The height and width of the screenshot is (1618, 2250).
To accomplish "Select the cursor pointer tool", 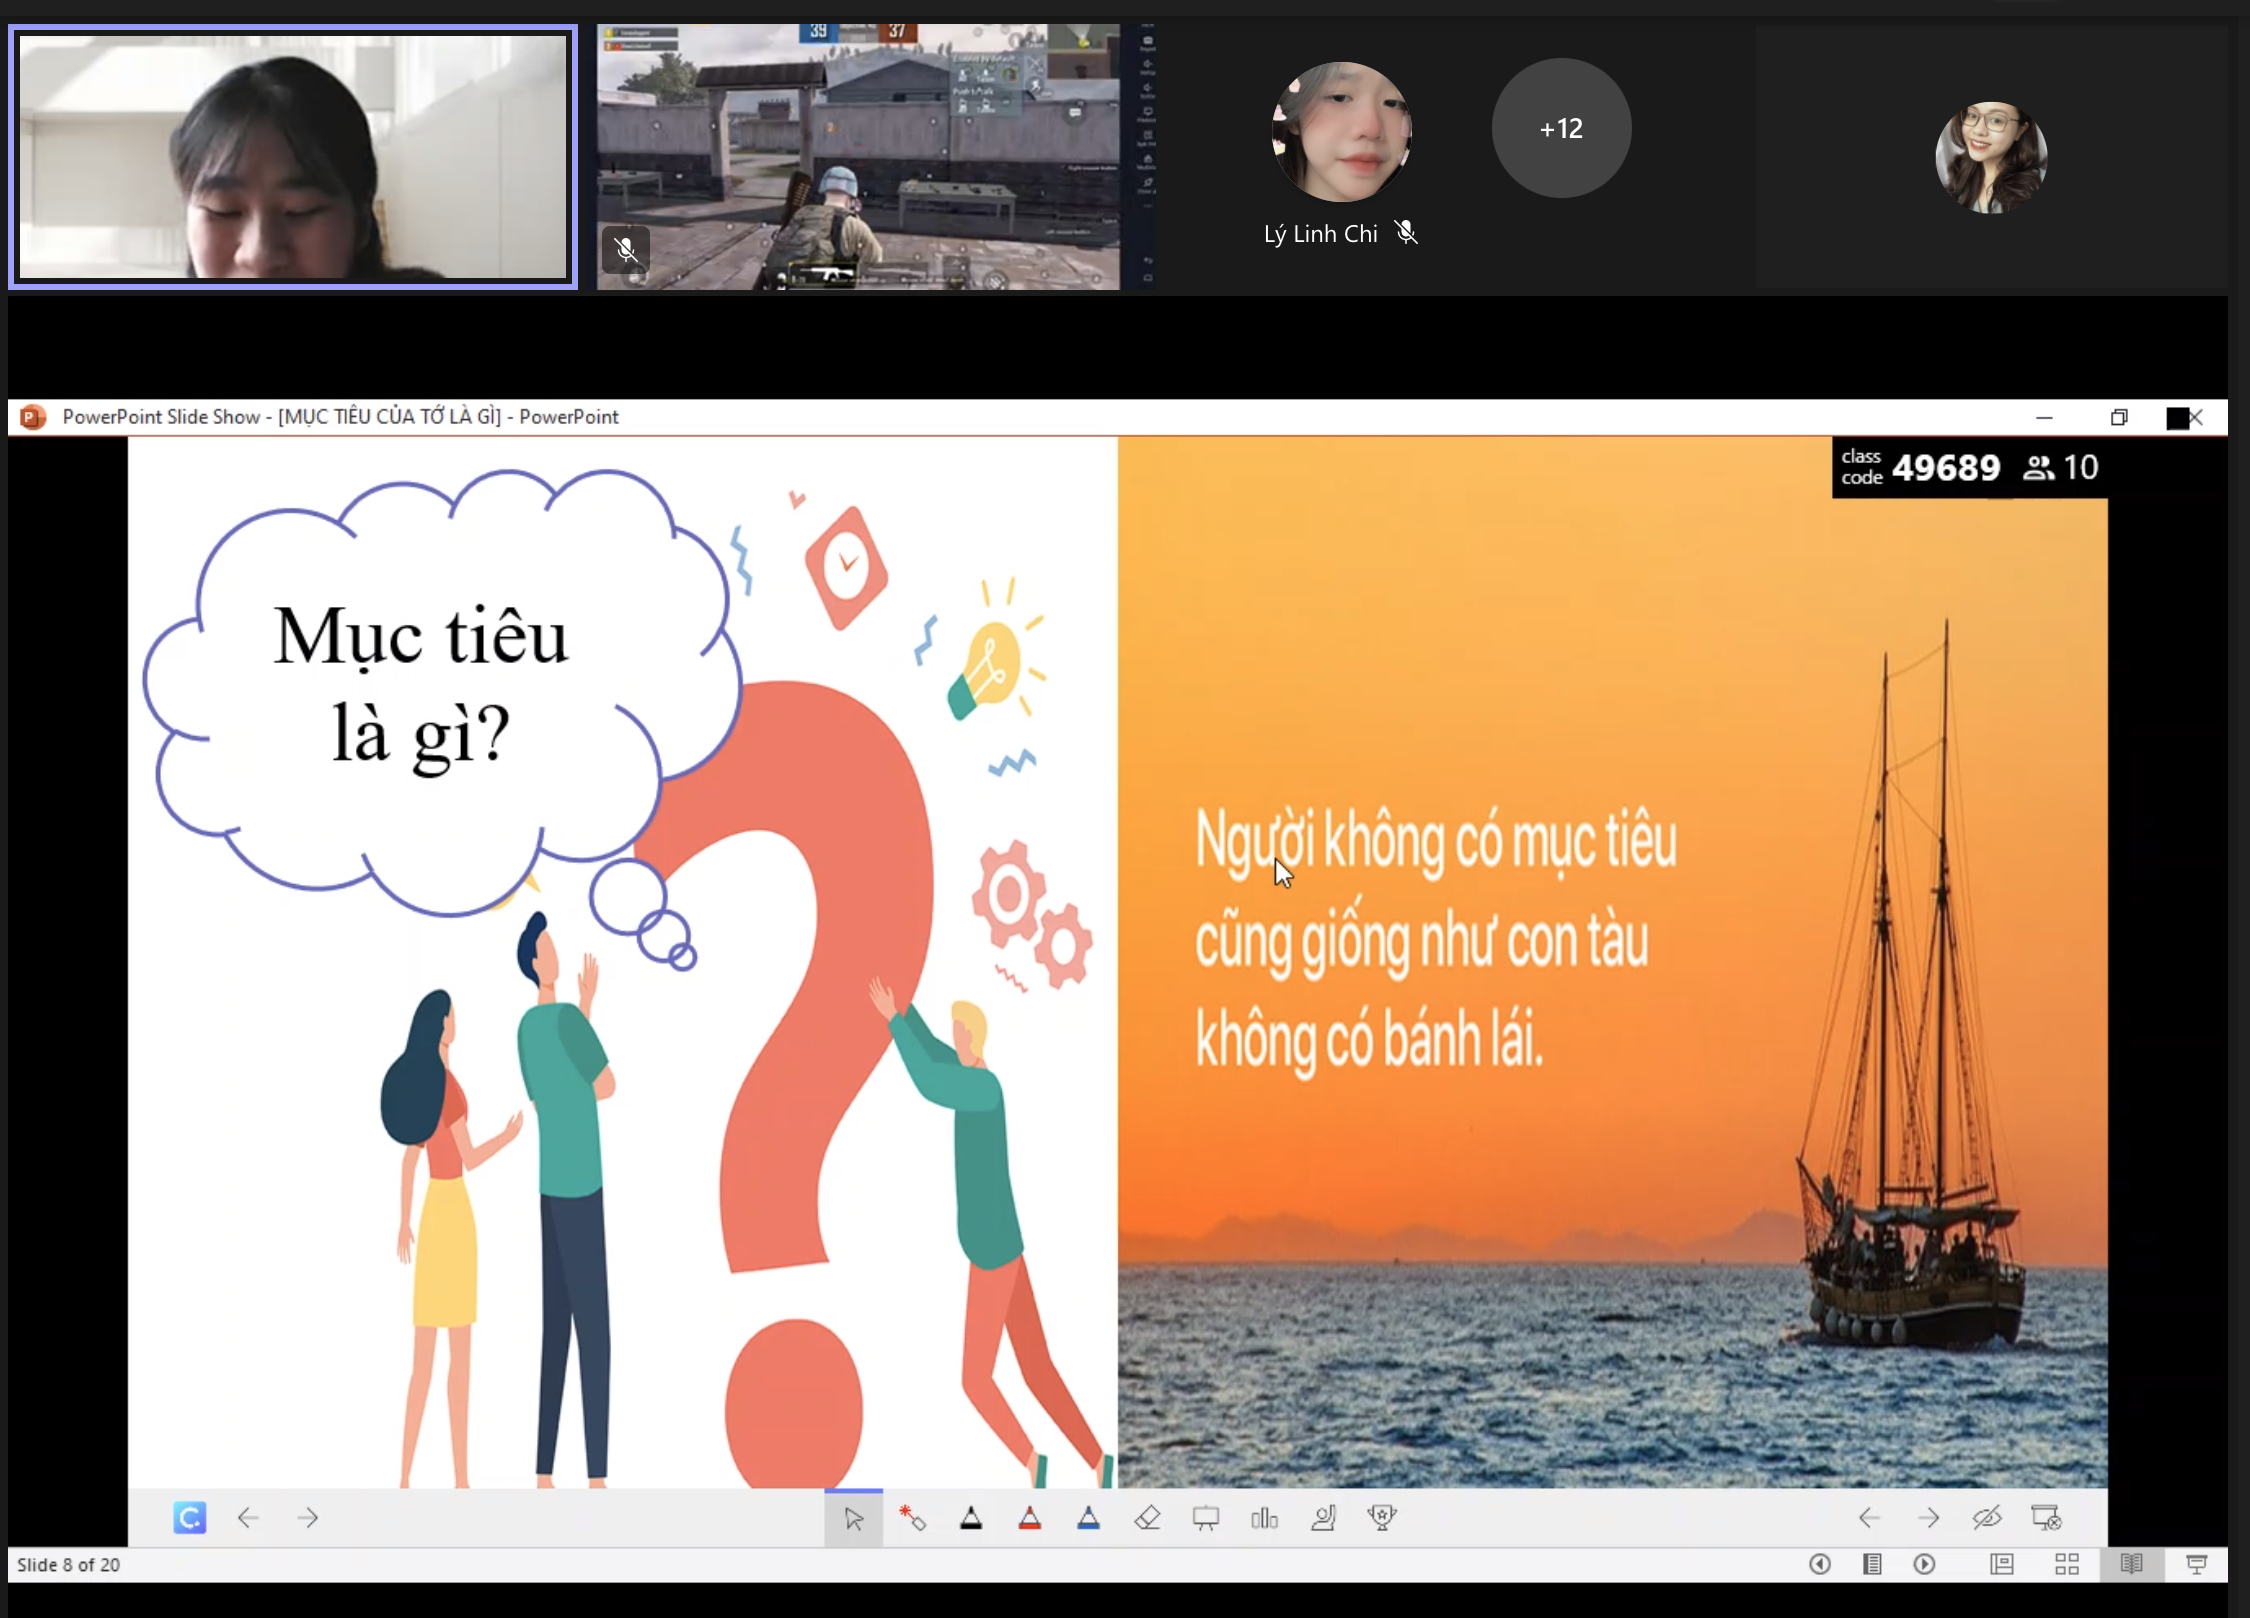I will pyautogui.click(x=853, y=1518).
